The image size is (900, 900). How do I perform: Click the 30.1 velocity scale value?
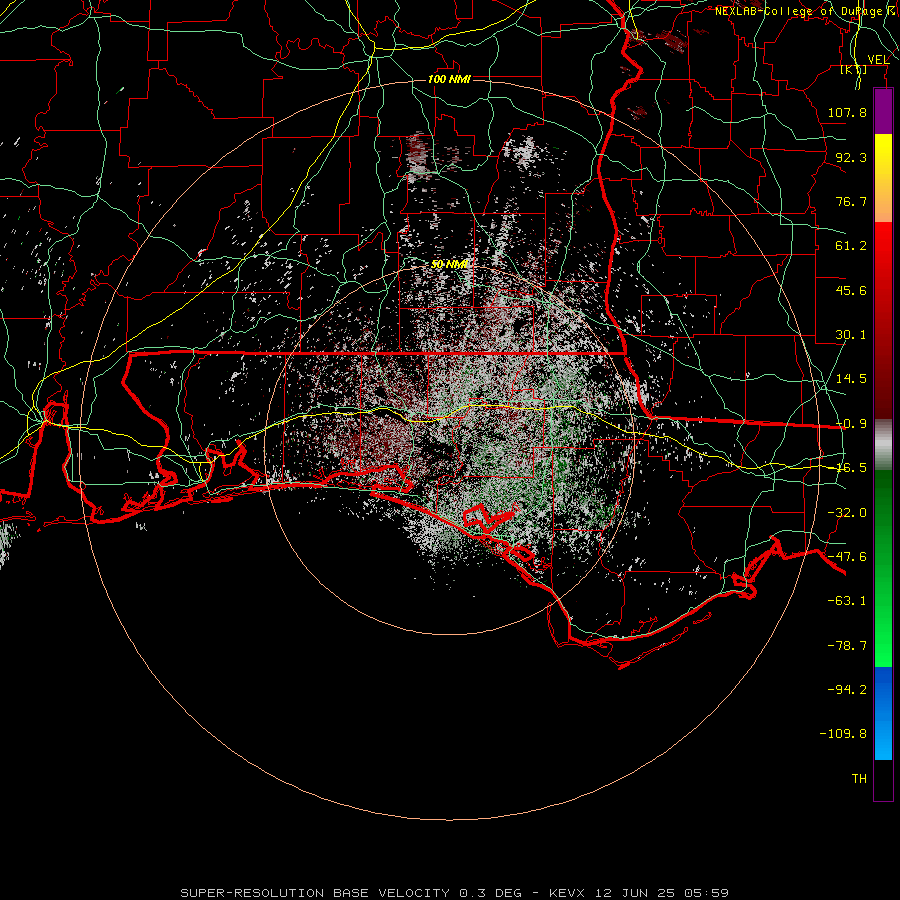(x=851, y=334)
